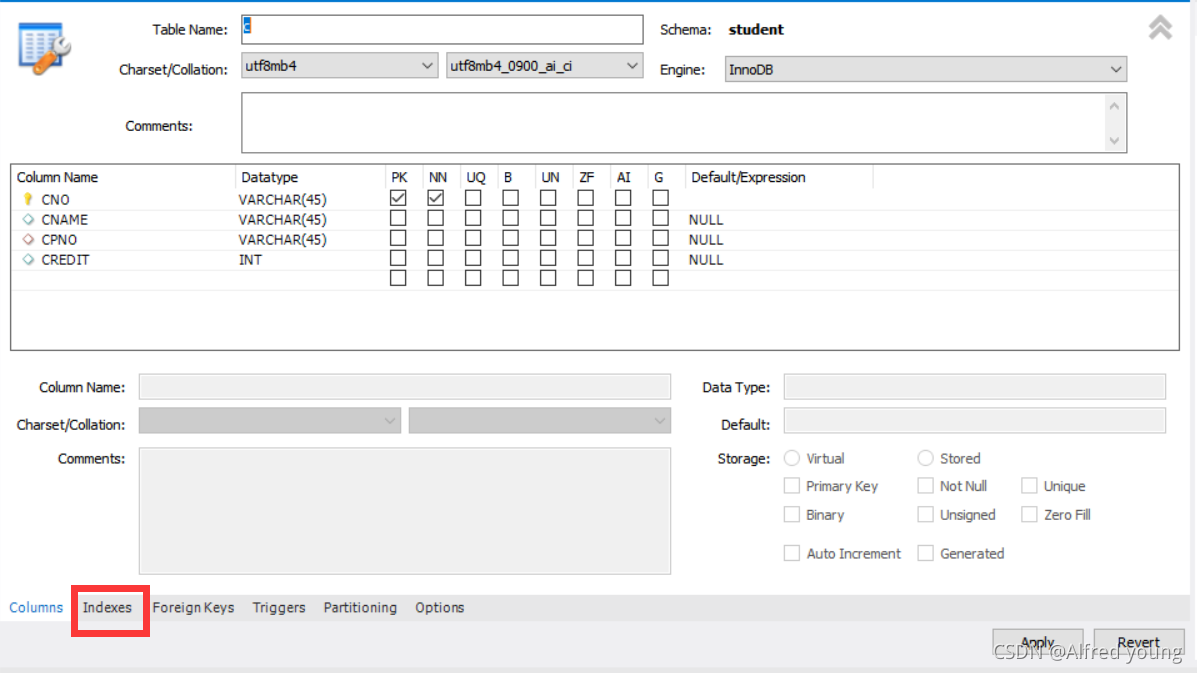This screenshot has width=1197, height=673.
Task: Tick the Binary detail checkbox
Action: [x=792, y=514]
